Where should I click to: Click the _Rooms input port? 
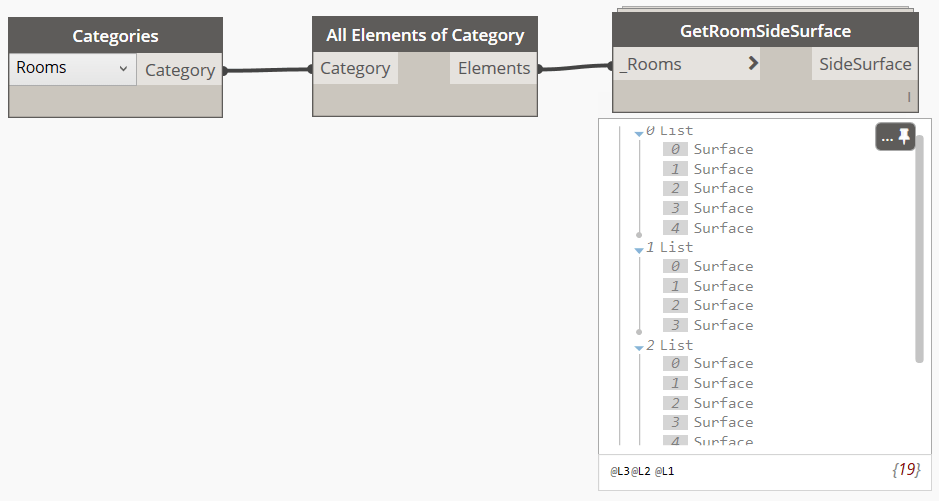(x=651, y=64)
